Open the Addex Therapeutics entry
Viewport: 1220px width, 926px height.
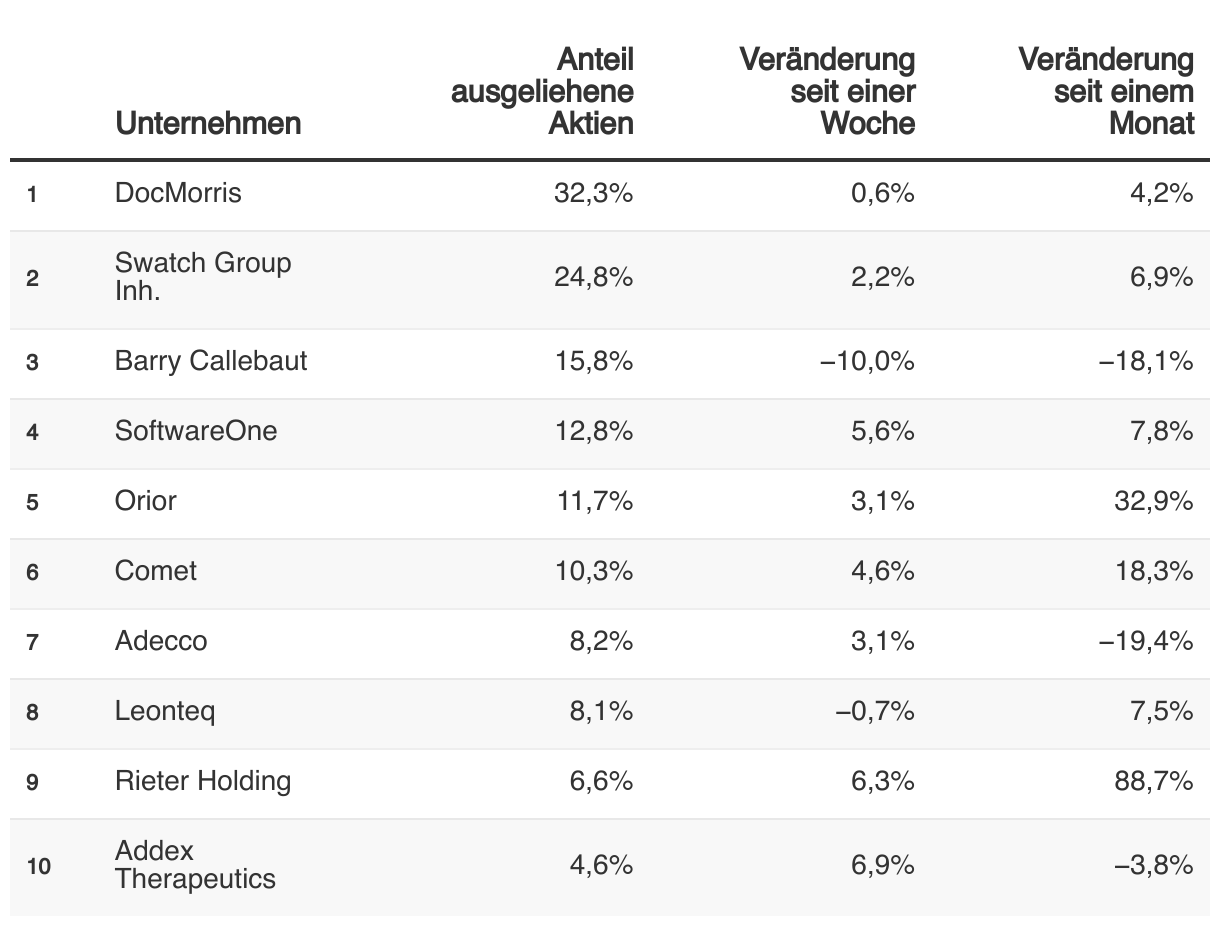(x=195, y=865)
